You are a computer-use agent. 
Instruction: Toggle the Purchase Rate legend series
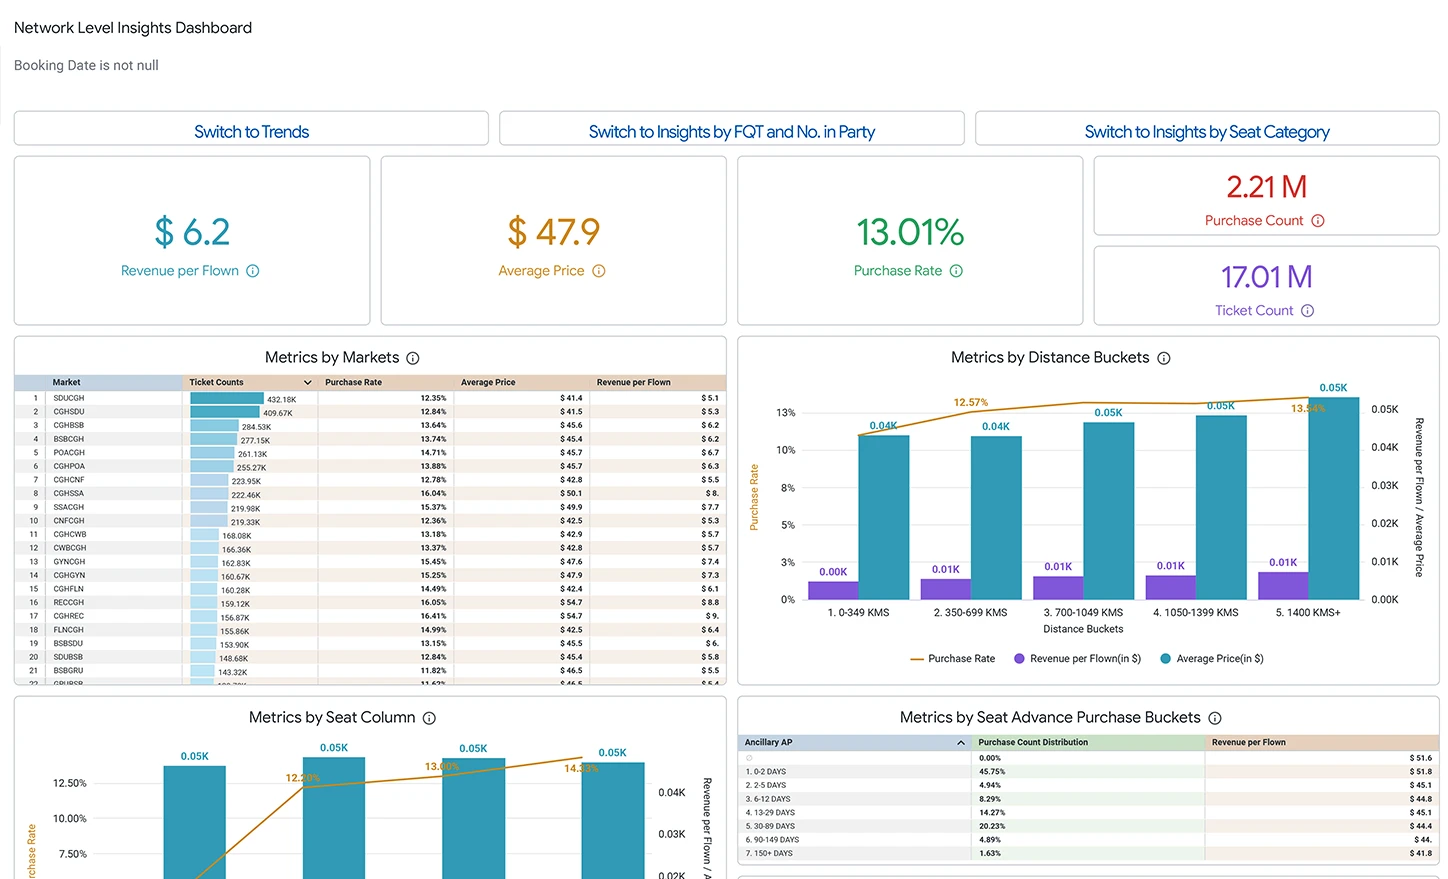pyautogui.click(x=951, y=659)
